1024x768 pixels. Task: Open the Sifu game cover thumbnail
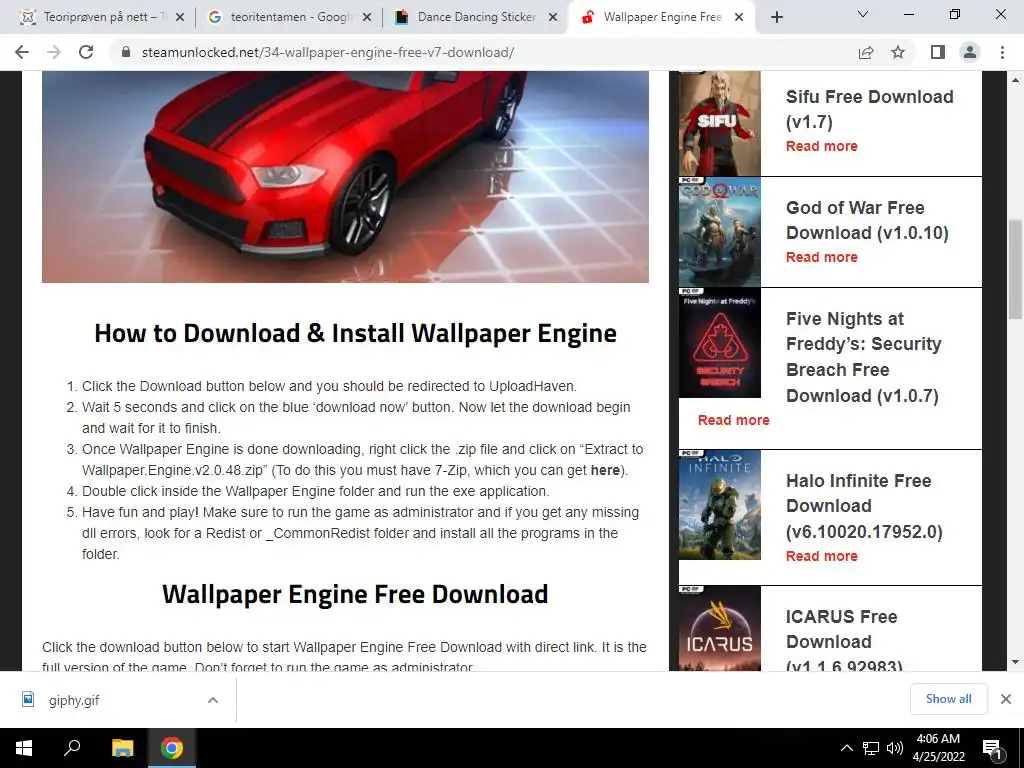pos(720,123)
